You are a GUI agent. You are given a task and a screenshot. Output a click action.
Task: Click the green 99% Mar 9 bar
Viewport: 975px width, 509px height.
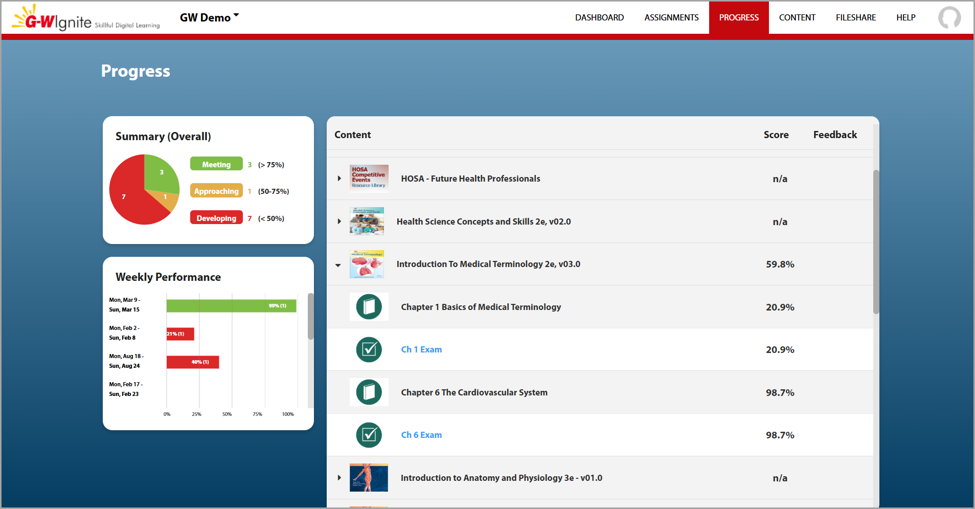(231, 306)
